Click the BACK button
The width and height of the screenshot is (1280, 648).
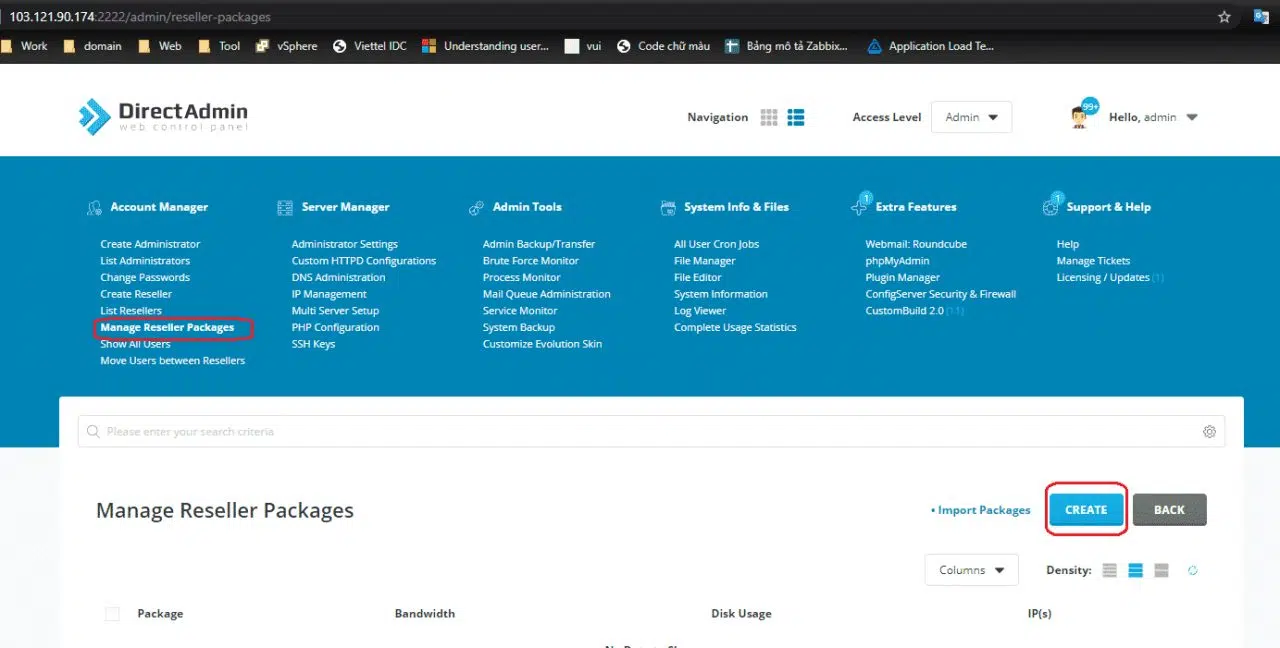1170,510
